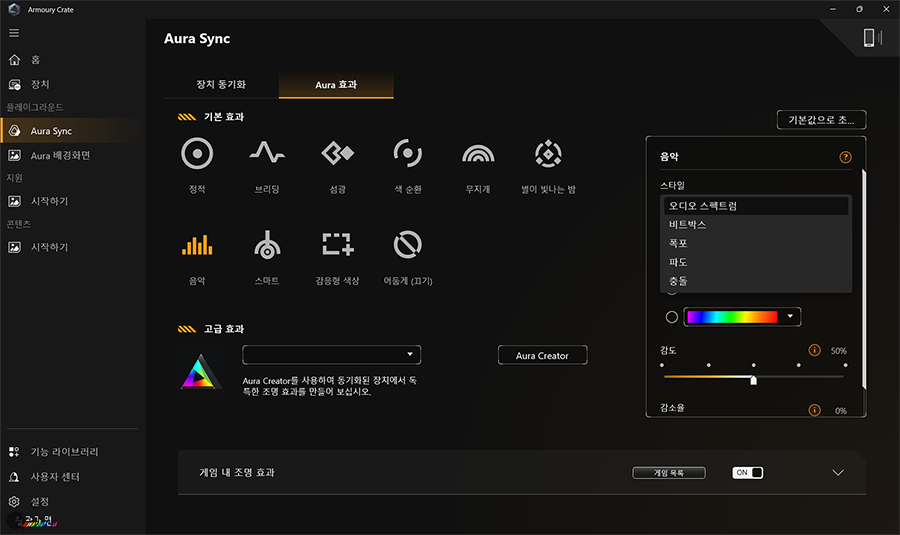Screen dimensions: 900x535
Task: Choose 폭포 from the style list
Action: click(x=756, y=243)
